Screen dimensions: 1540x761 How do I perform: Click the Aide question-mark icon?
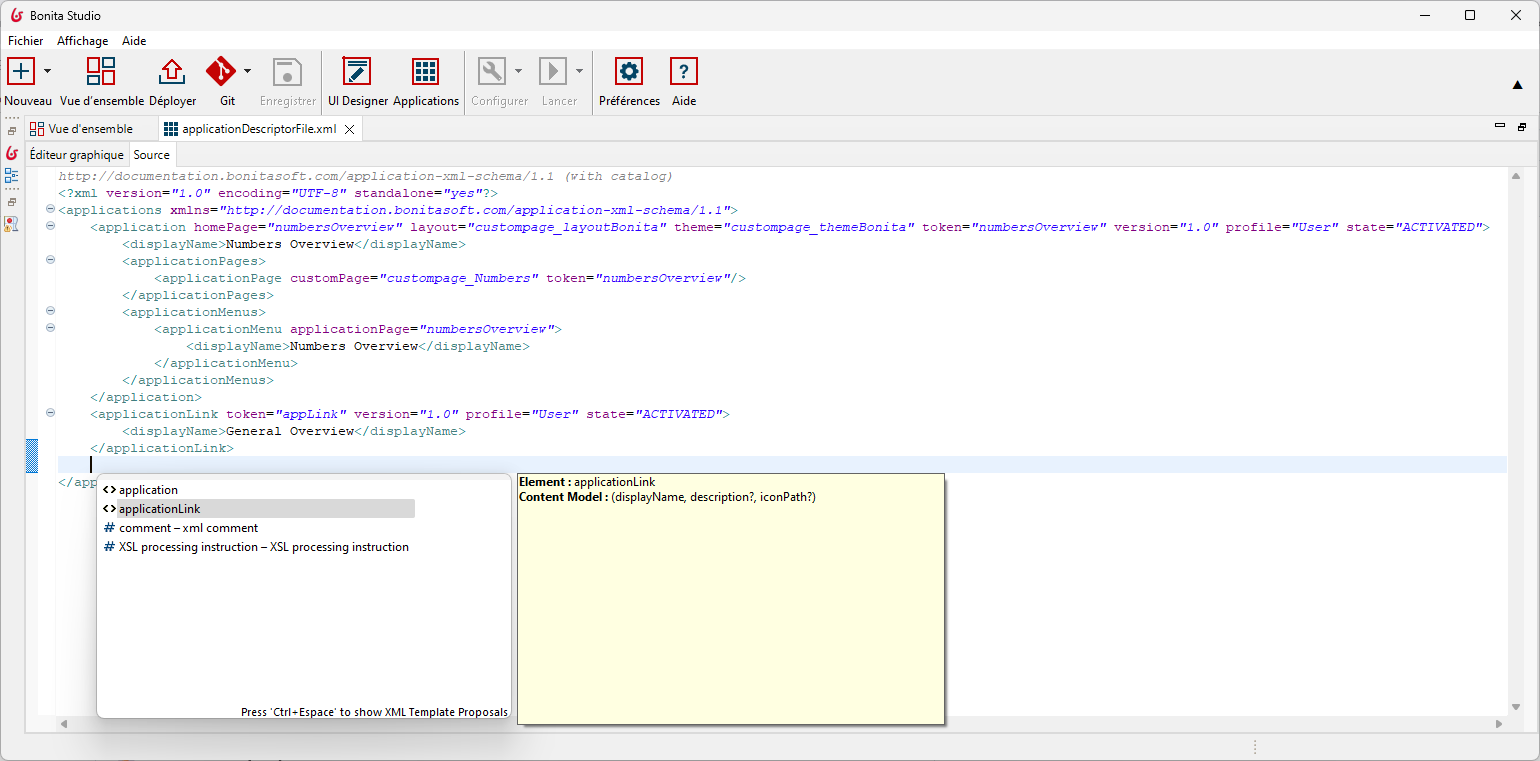pos(683,71)
